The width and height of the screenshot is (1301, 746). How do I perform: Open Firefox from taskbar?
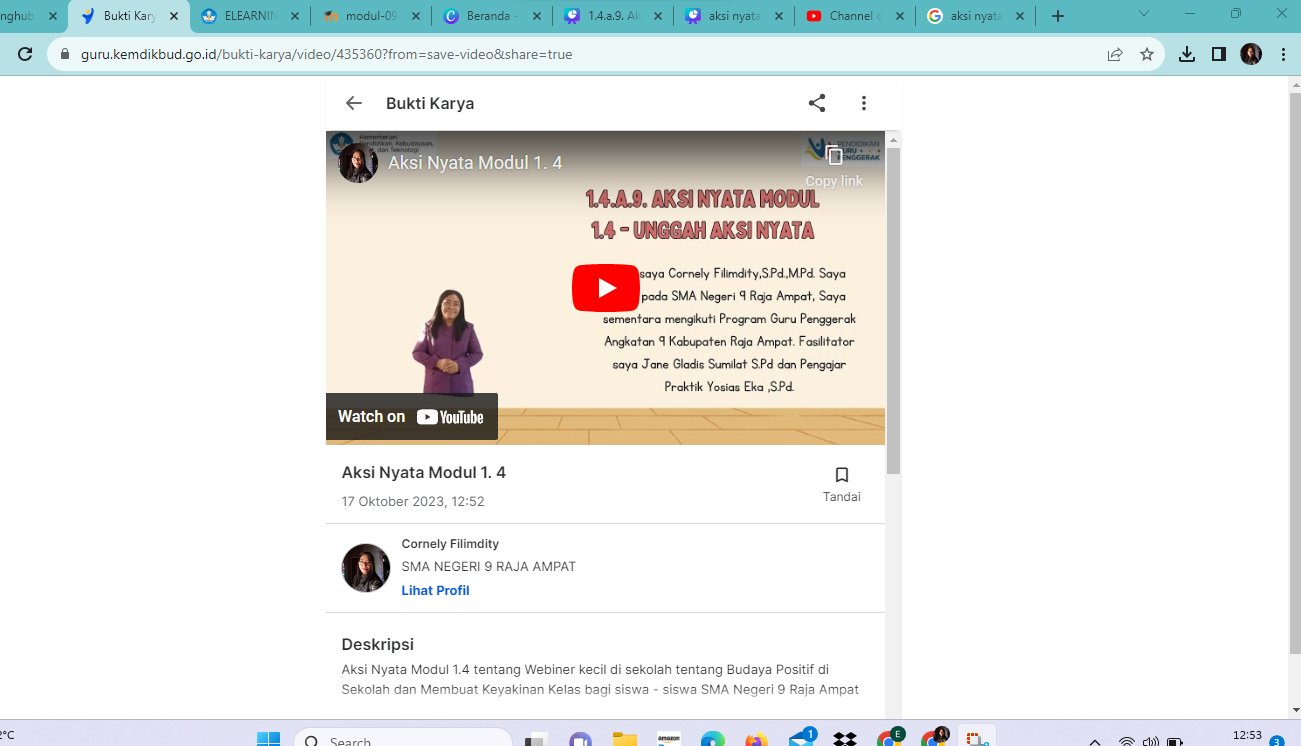[757, 740]
